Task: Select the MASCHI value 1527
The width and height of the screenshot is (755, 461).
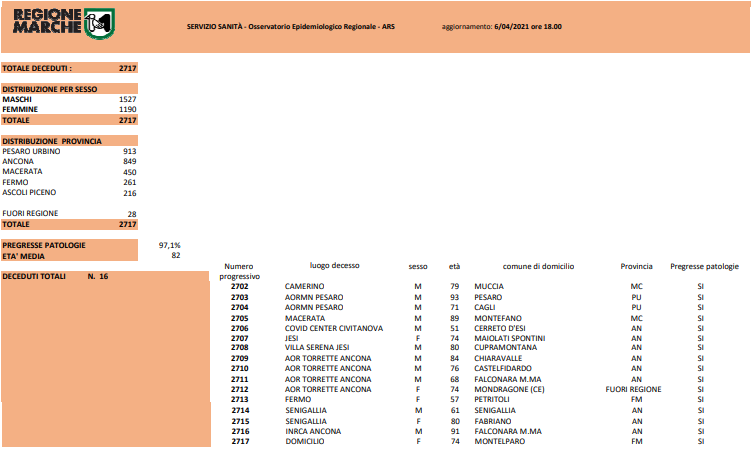Action: click(128, 99)
